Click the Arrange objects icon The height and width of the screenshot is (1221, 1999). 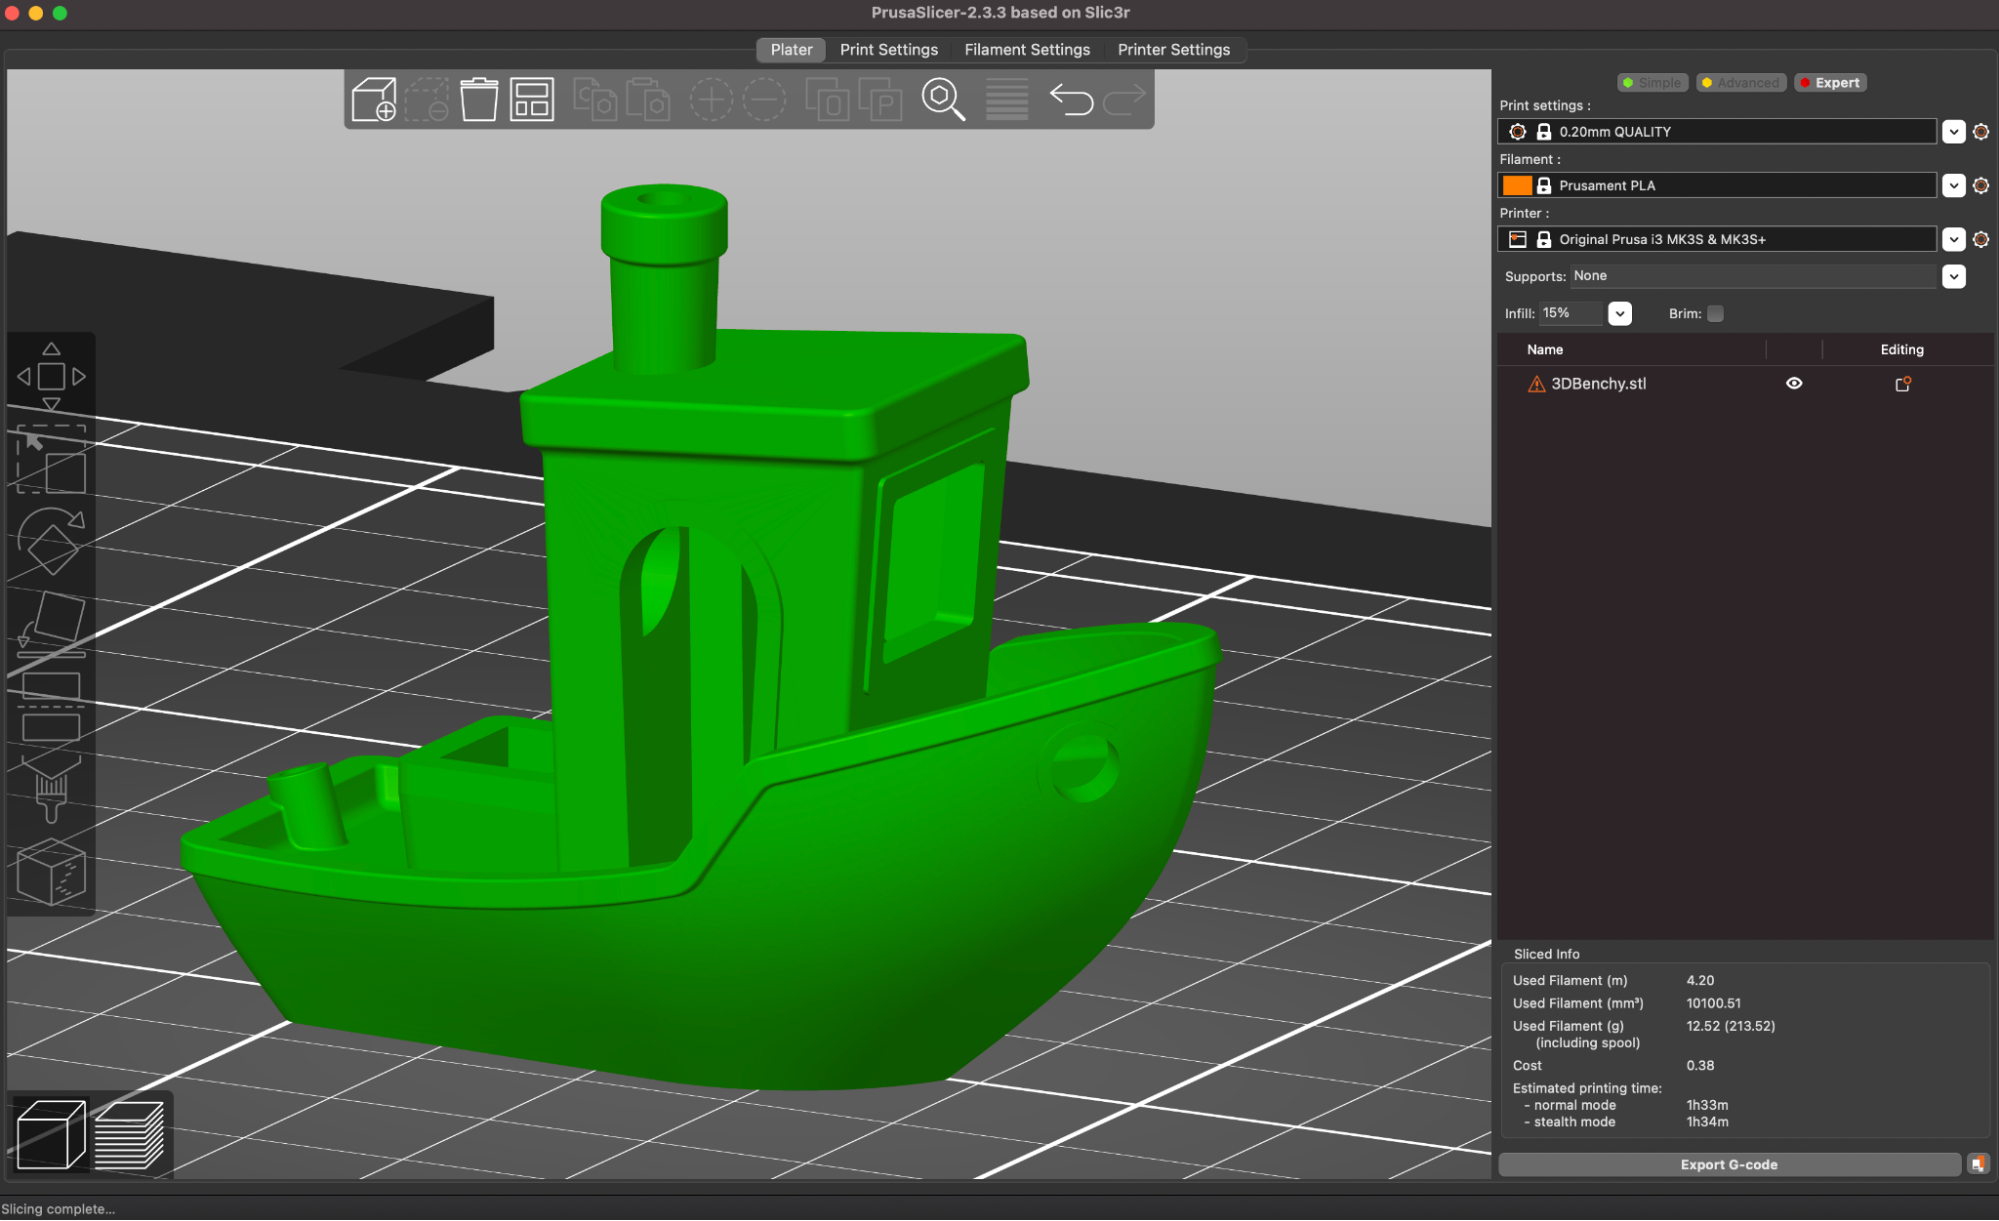point(532,99)
